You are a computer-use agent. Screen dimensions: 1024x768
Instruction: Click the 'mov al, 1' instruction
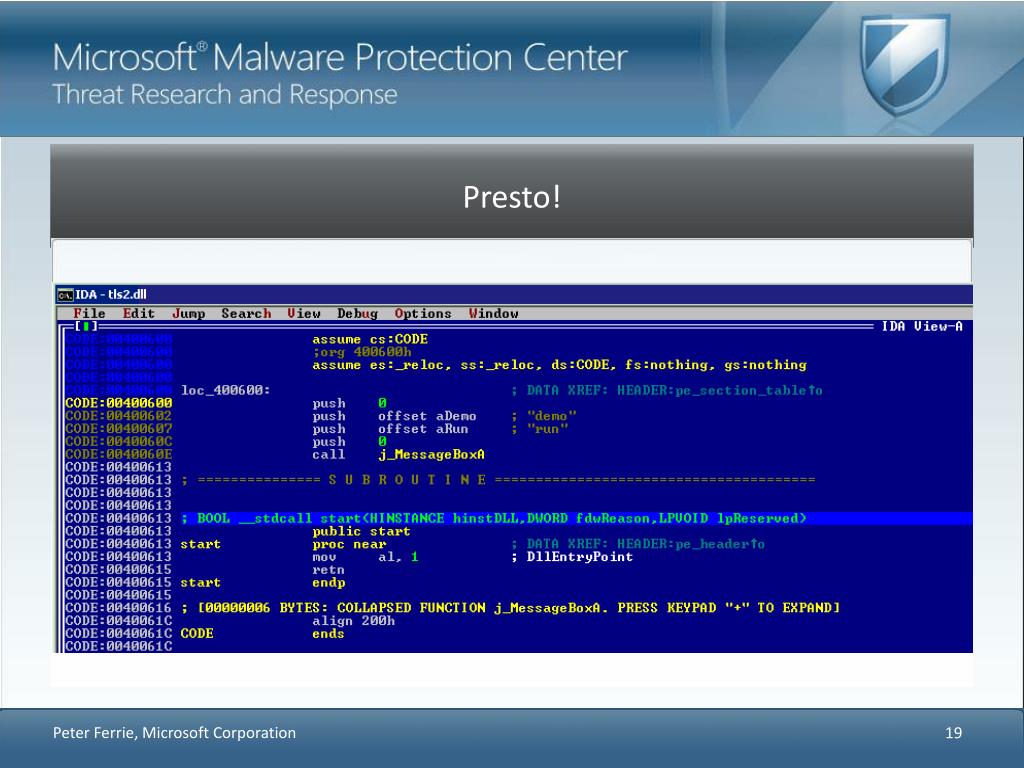pyautogui.click(x=365, y=557)
